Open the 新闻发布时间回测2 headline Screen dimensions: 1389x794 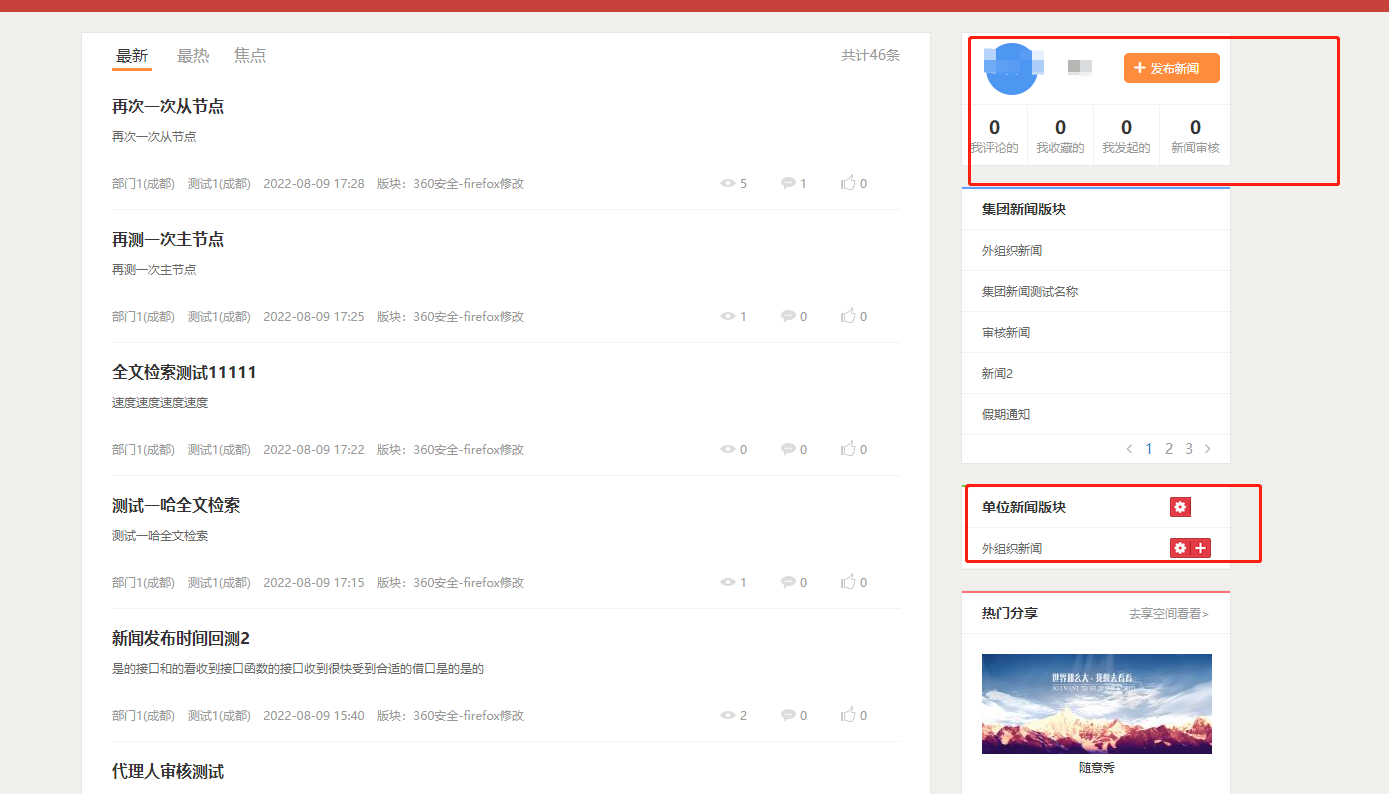(181, 638)
